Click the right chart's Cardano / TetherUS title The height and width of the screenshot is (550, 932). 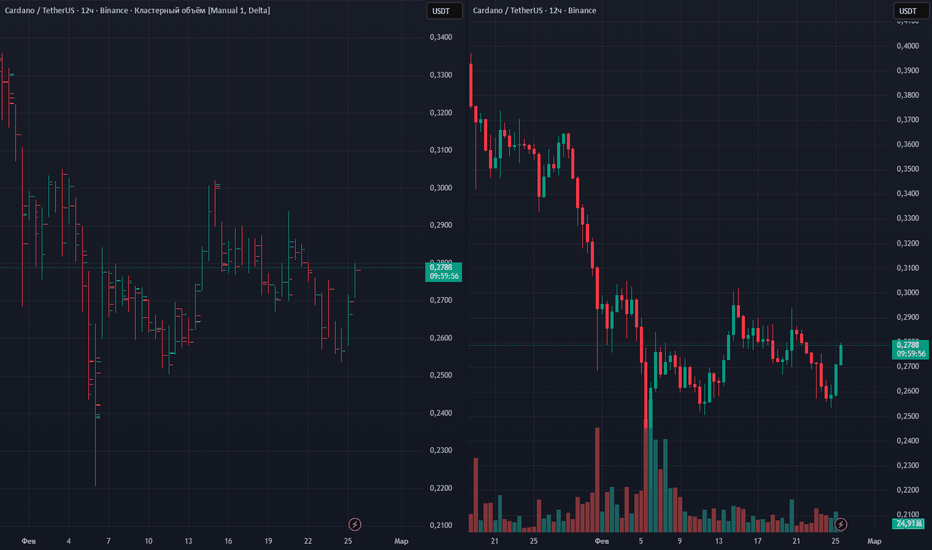[x=534, y=10]
